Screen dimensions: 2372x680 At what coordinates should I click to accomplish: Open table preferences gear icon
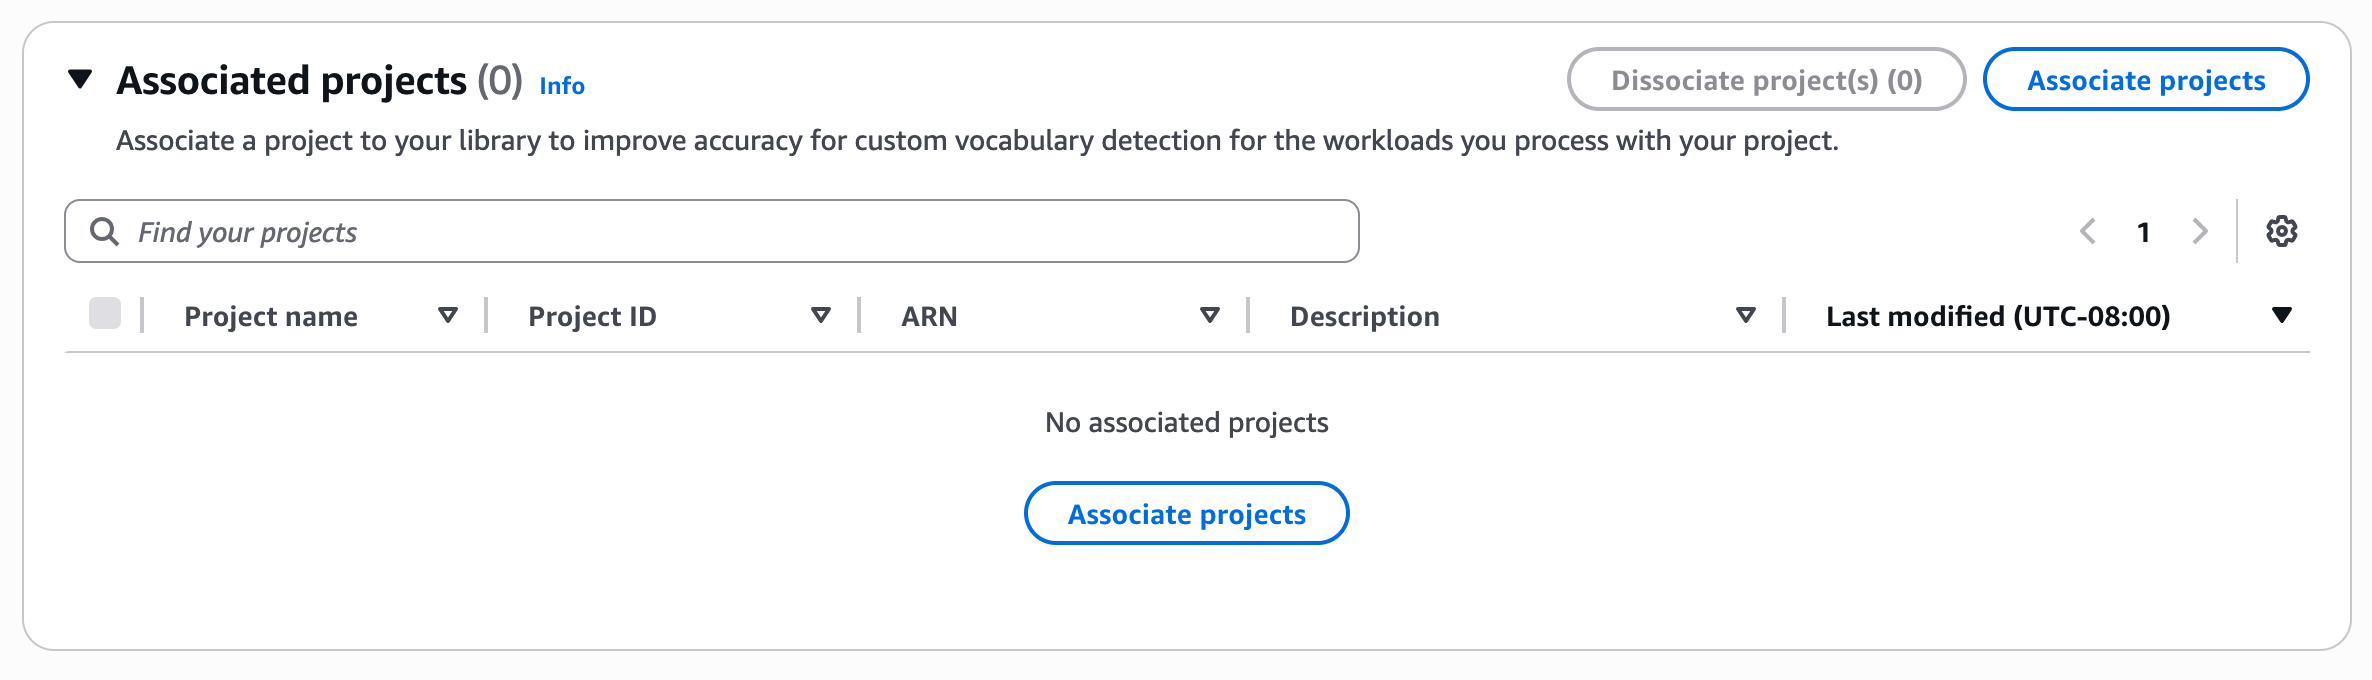tap(2281, 231)
